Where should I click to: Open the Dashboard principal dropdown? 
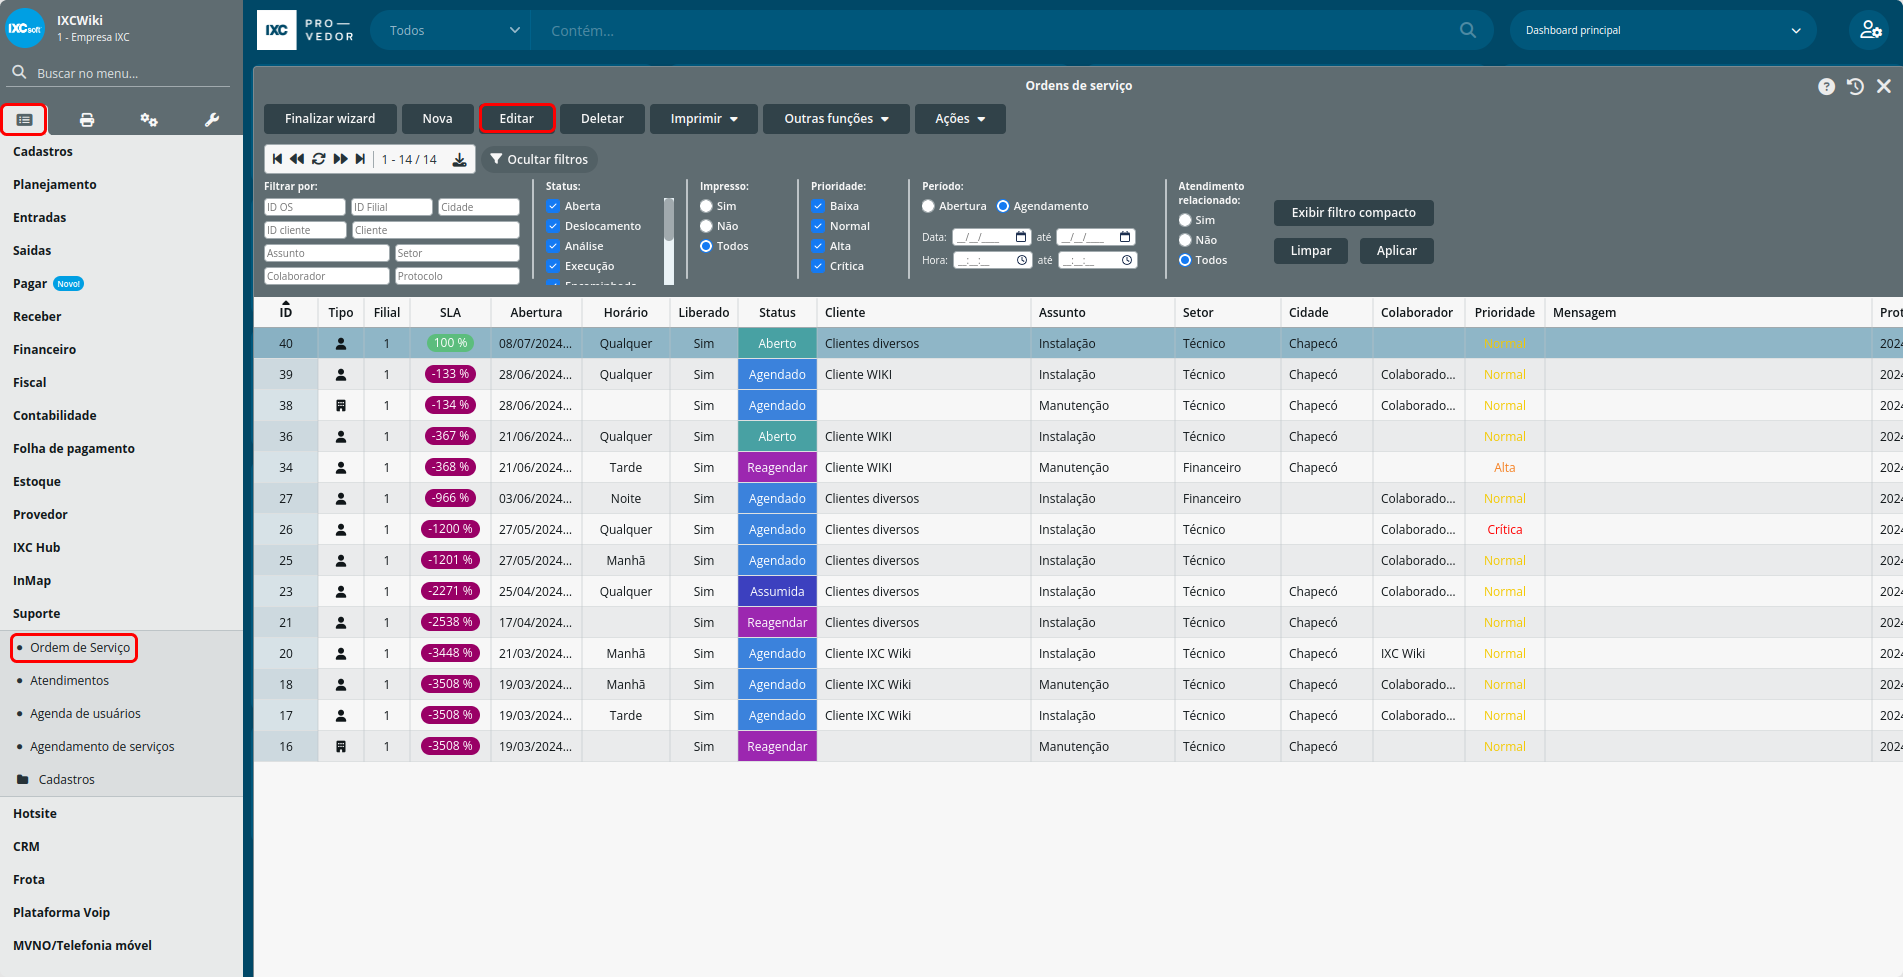[x=1662, y=30]
